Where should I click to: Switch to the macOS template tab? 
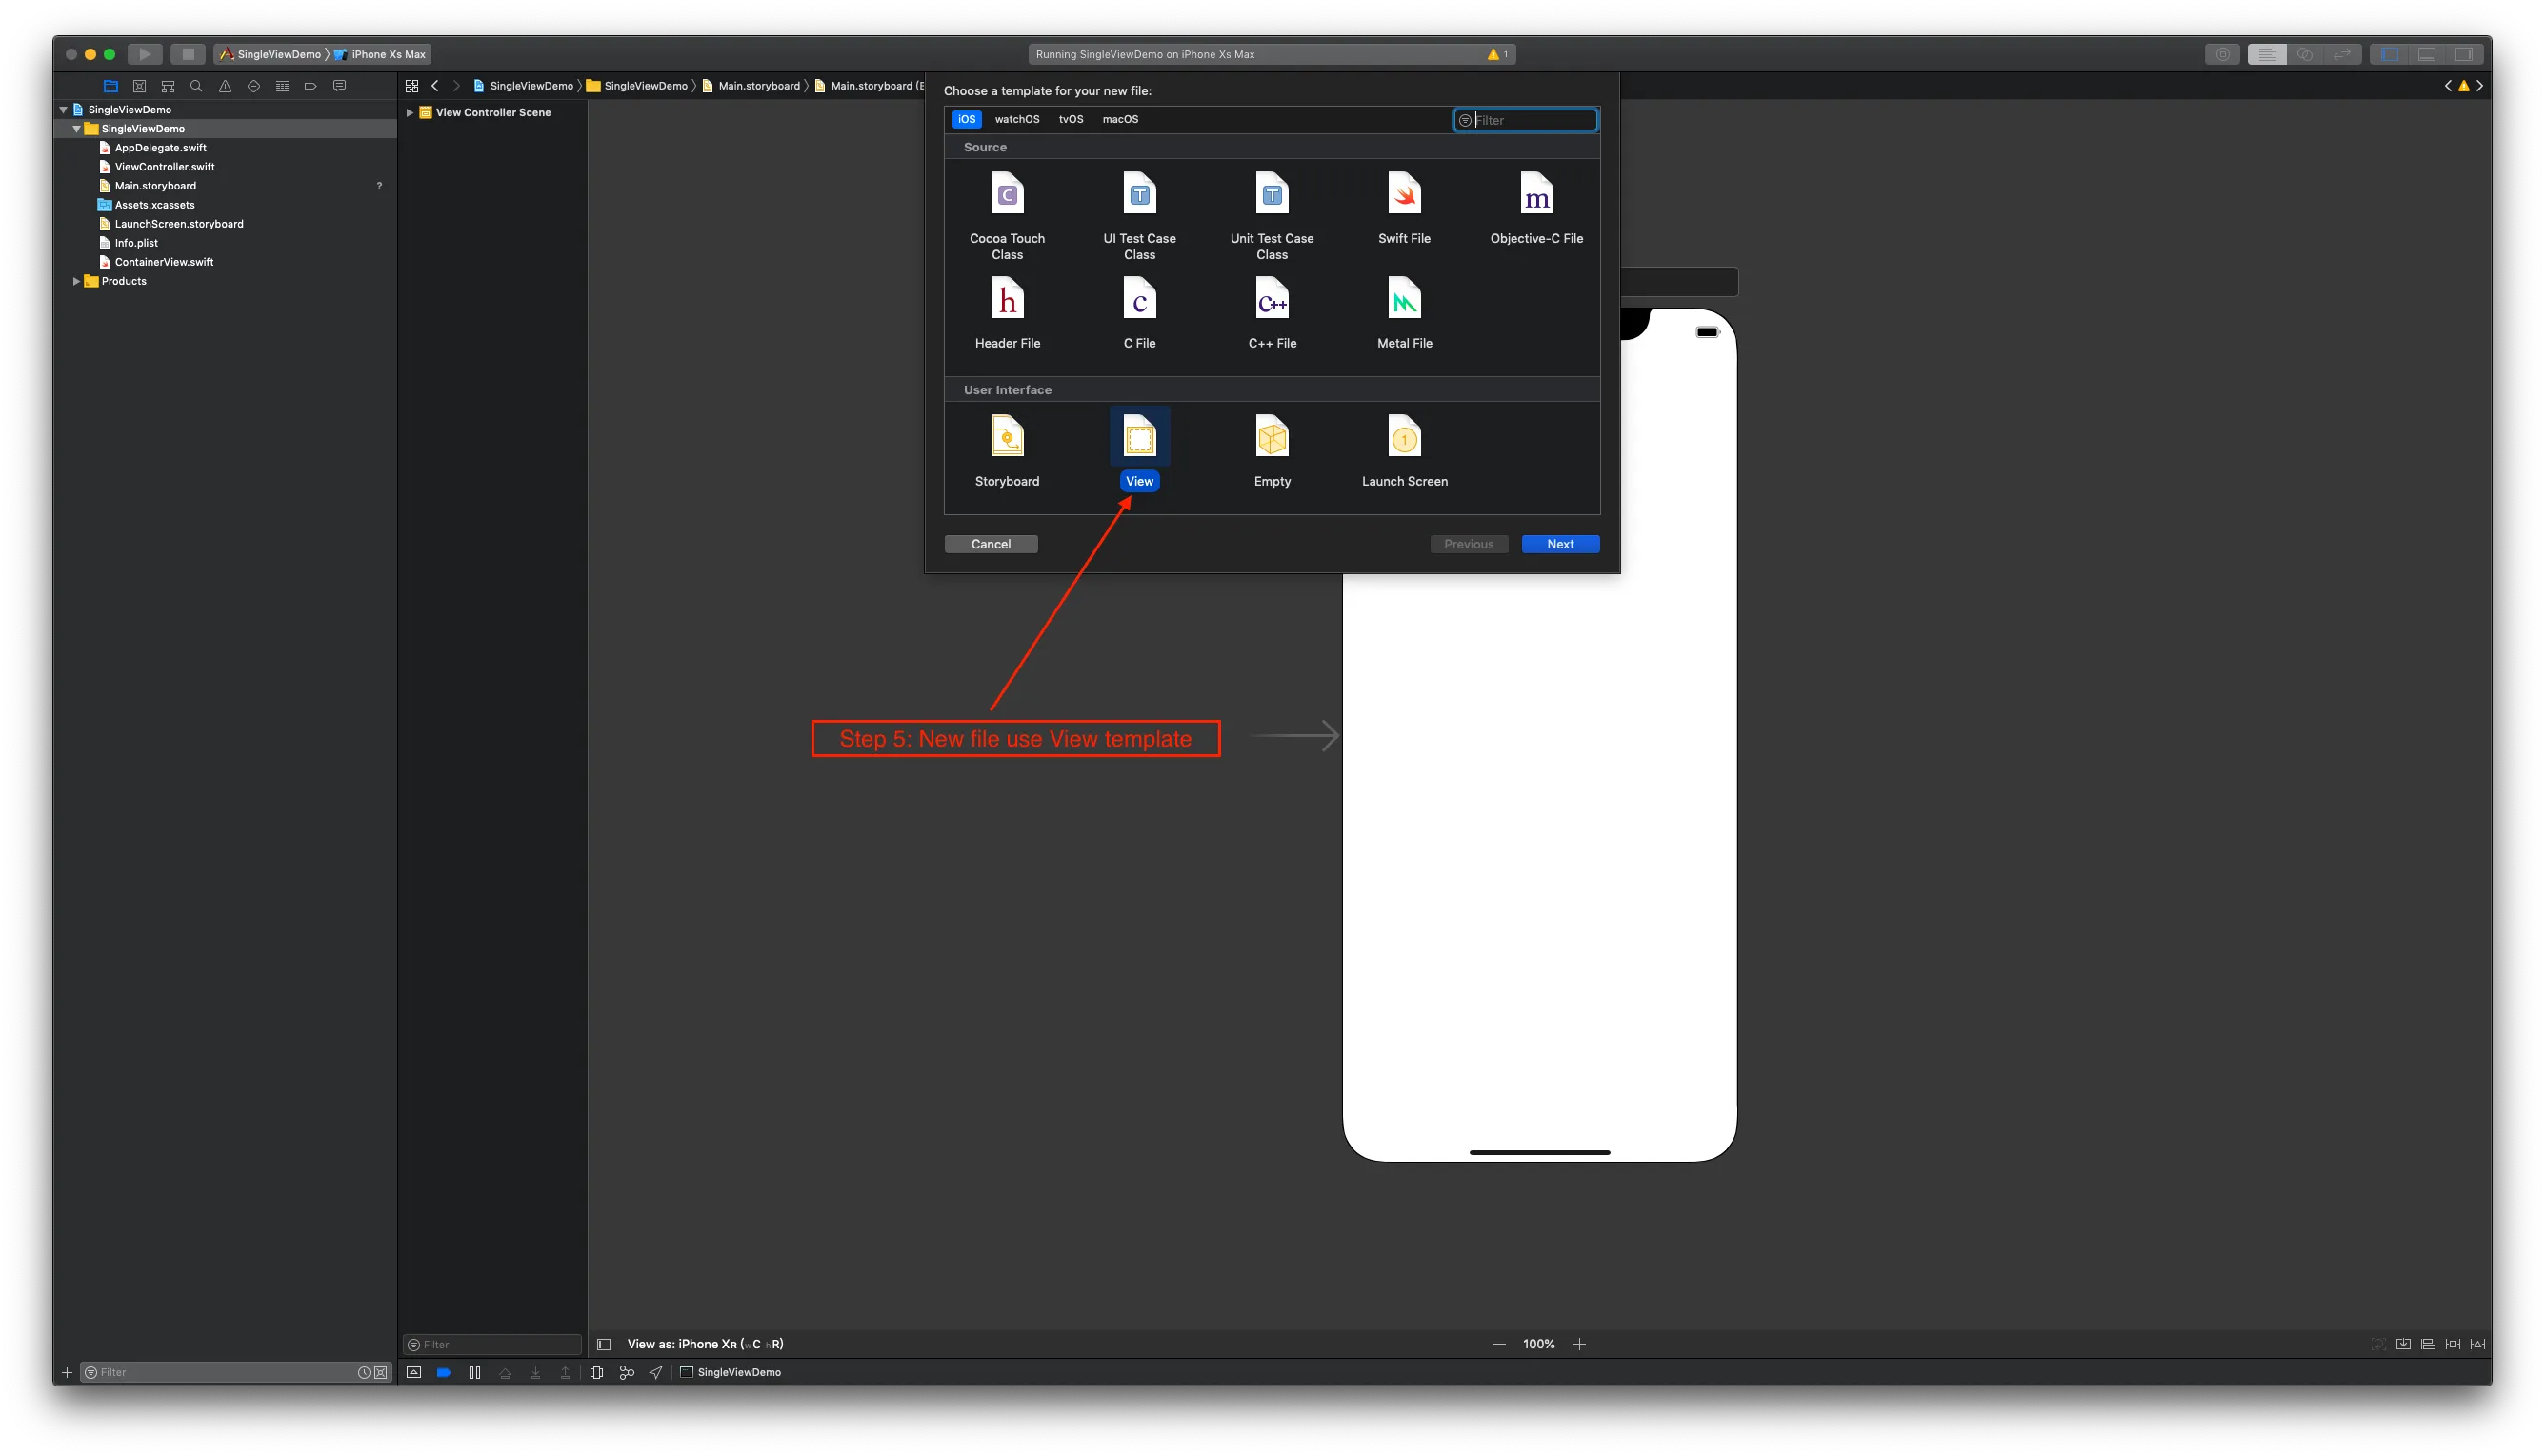(x=1120, y=119)
